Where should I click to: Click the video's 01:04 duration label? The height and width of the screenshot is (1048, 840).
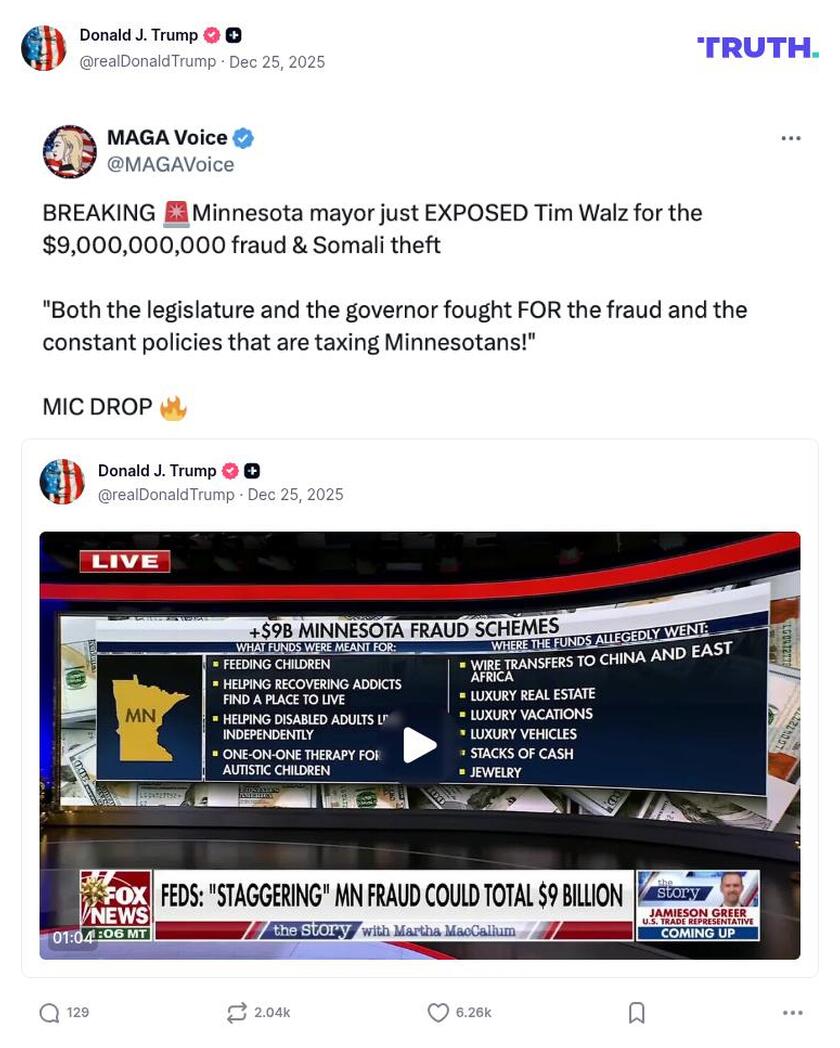72,938
